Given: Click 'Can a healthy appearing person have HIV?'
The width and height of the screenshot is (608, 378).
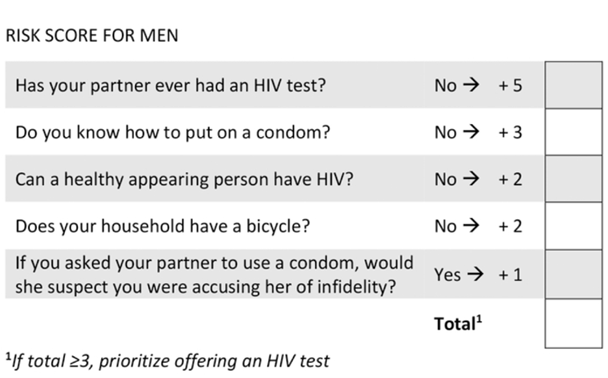Looking at the screenshot, I should click(184, 180).
